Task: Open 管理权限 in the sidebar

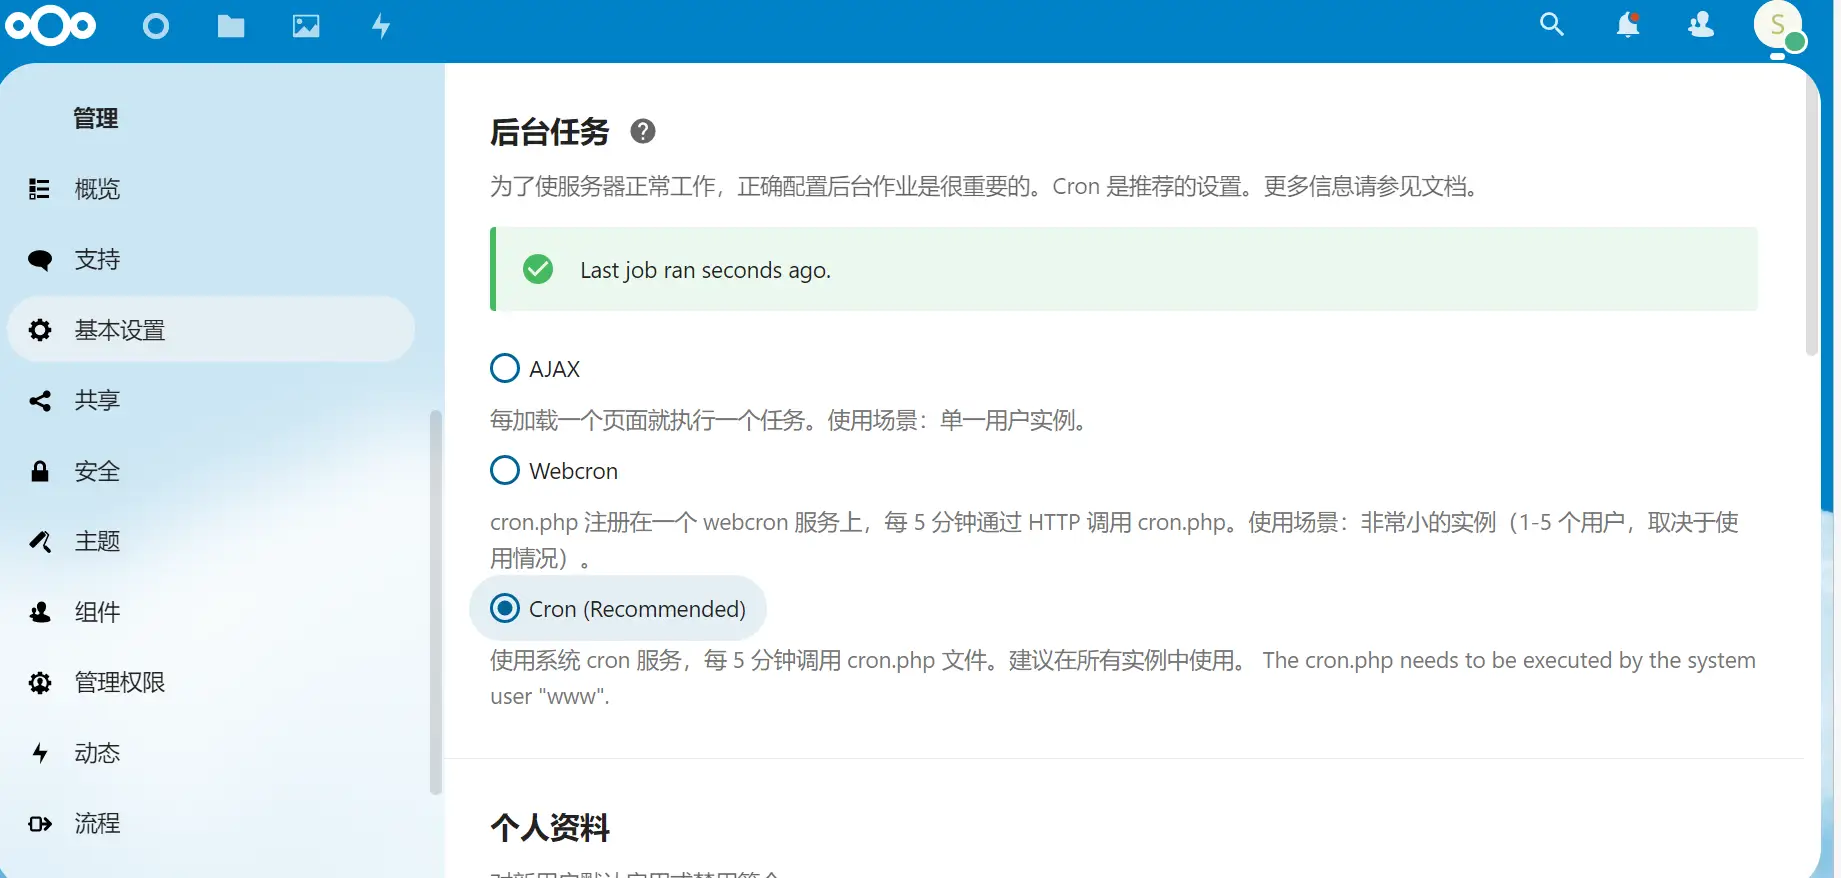Action: (119, 683)
